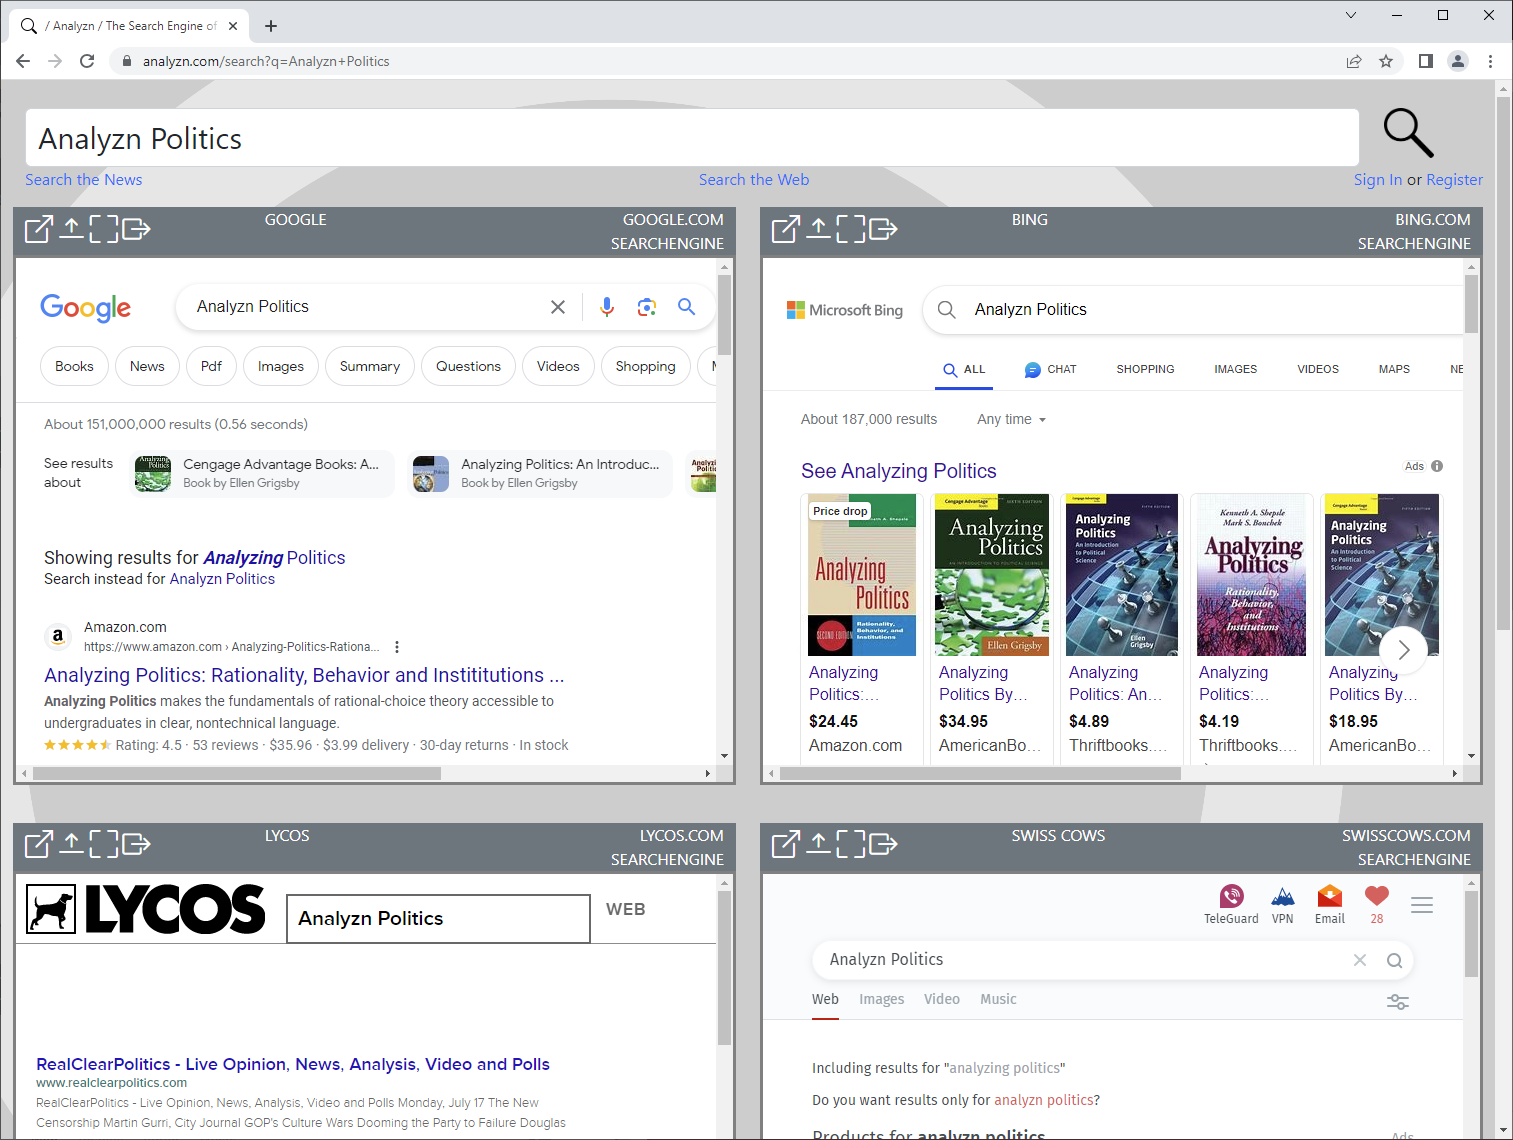The height and width of the screenshot is (1140, 1513).
Task: Clear the Google search box with X
Action: coord(558,307)
